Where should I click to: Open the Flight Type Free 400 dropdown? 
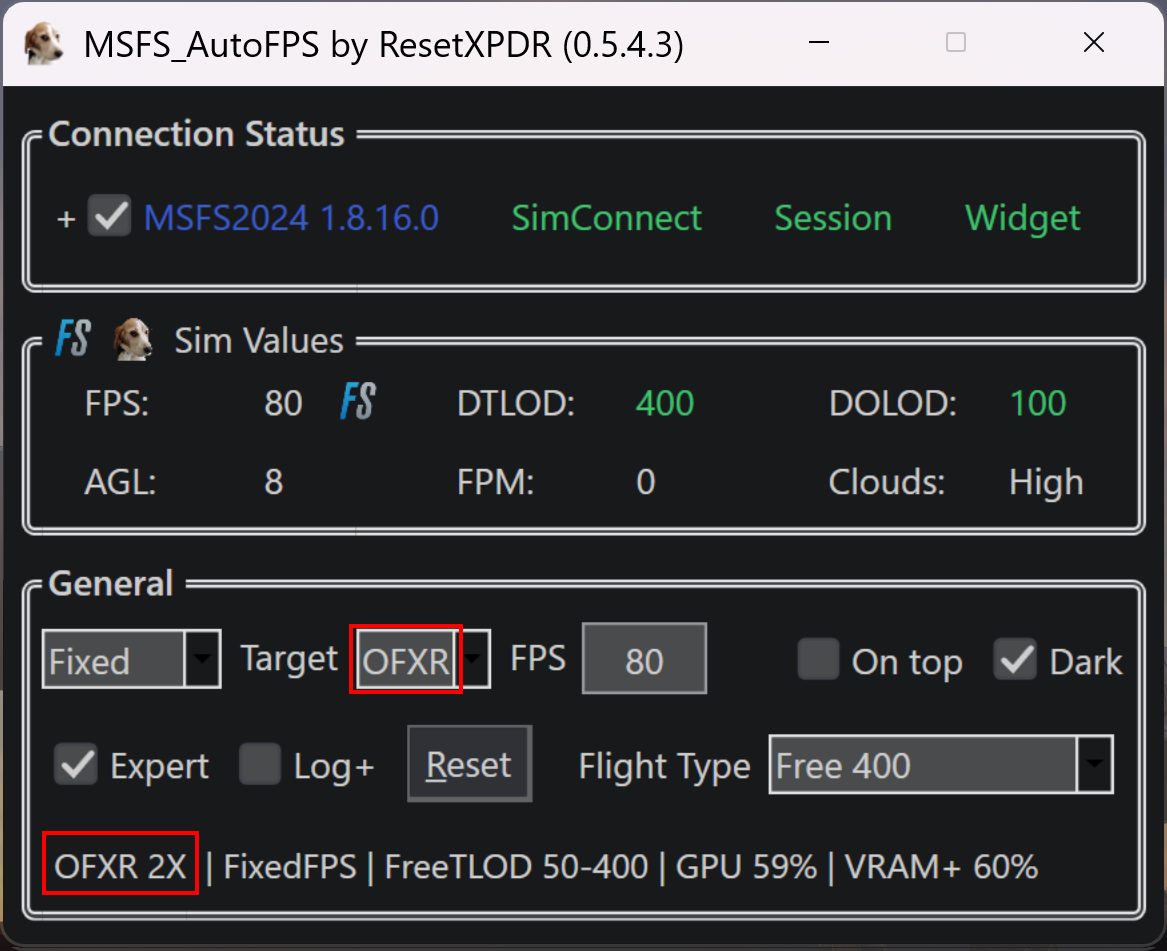click(941, 764)
